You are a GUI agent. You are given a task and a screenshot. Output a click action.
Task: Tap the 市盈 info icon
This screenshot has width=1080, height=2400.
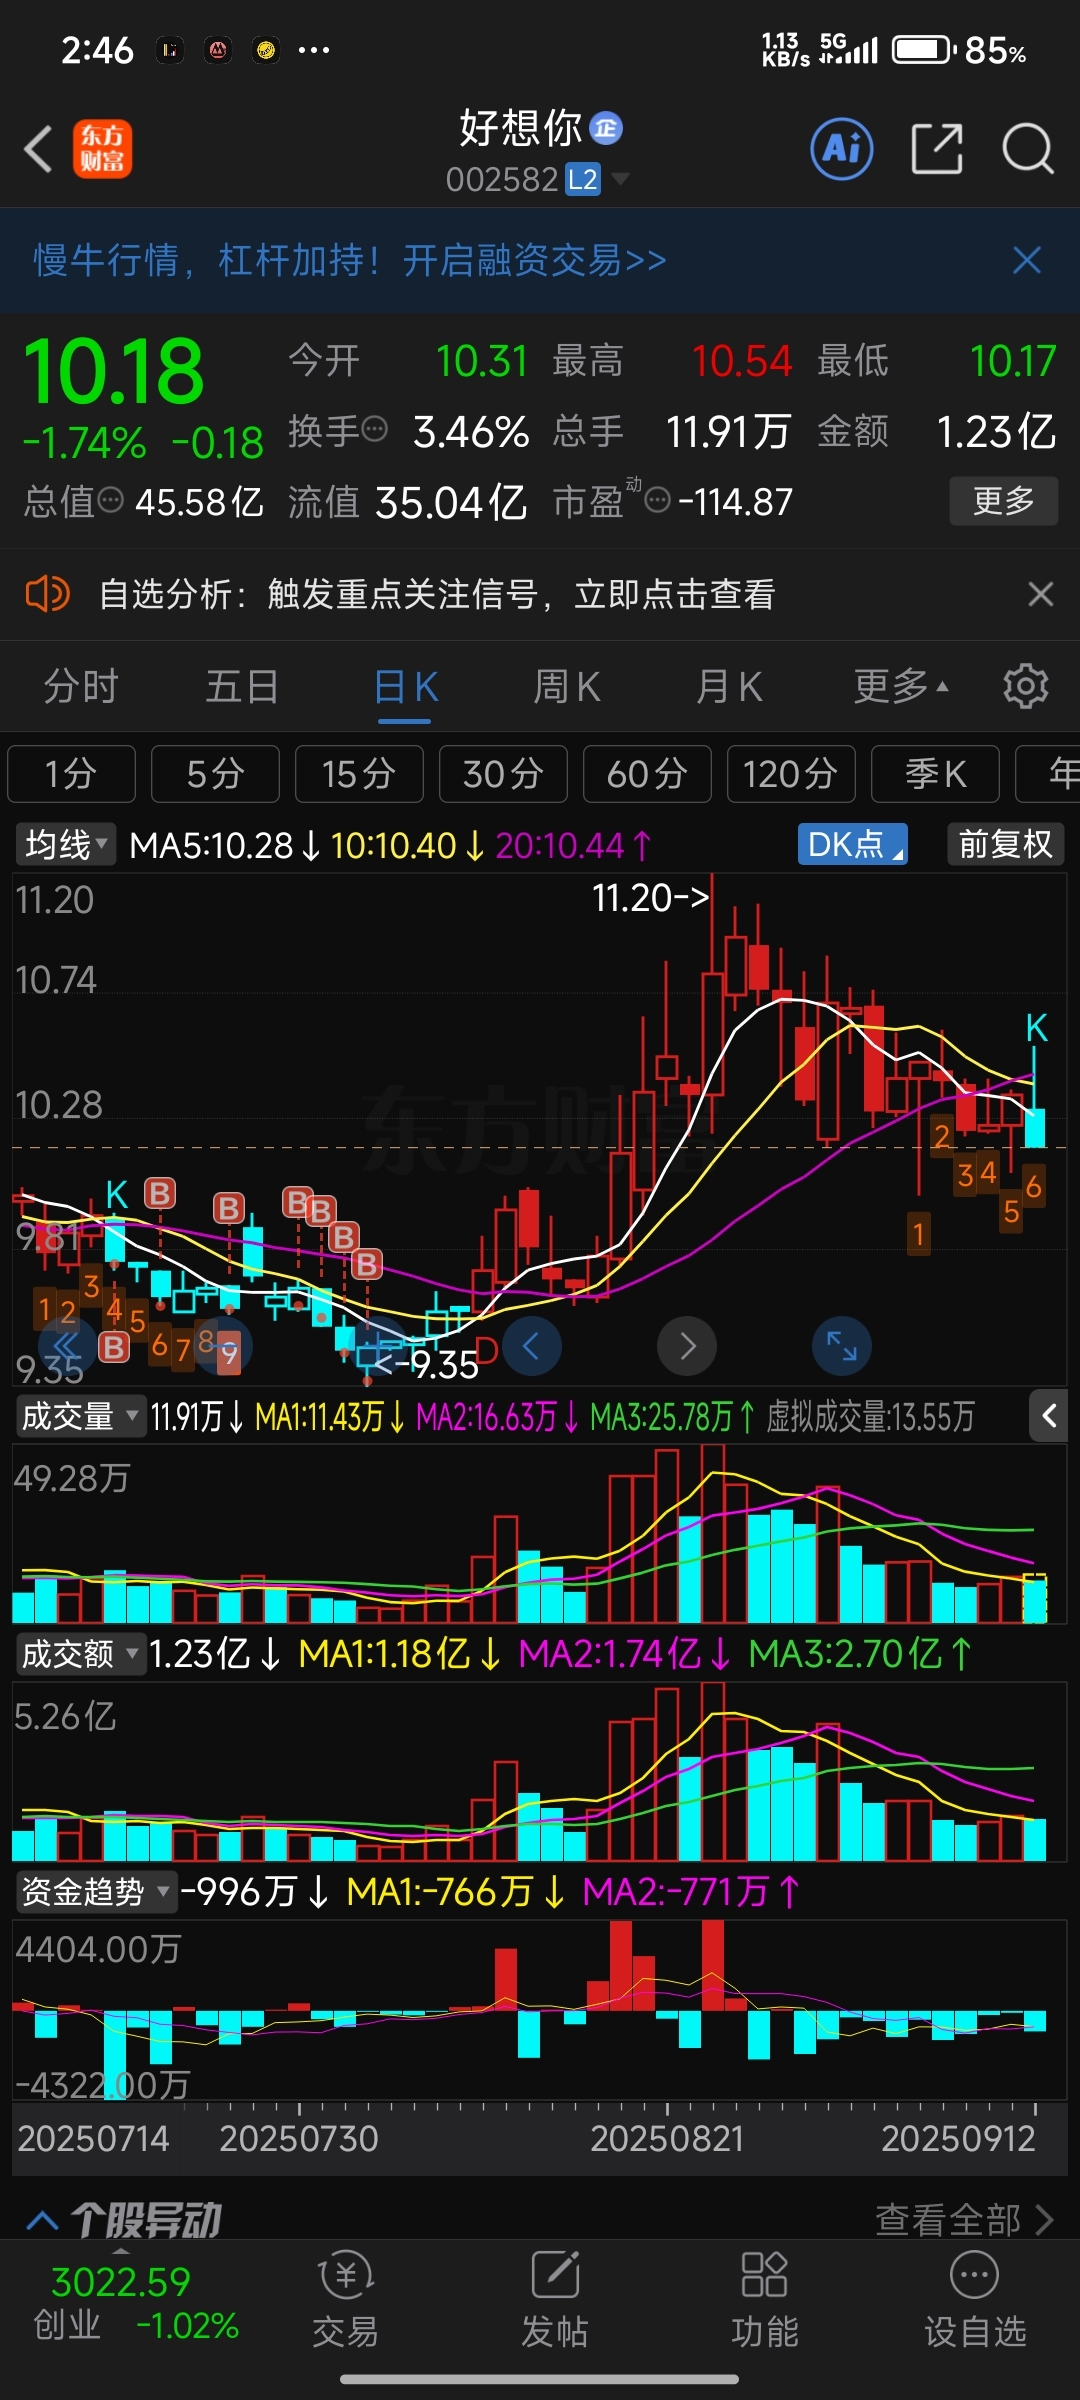pos(657,500)
